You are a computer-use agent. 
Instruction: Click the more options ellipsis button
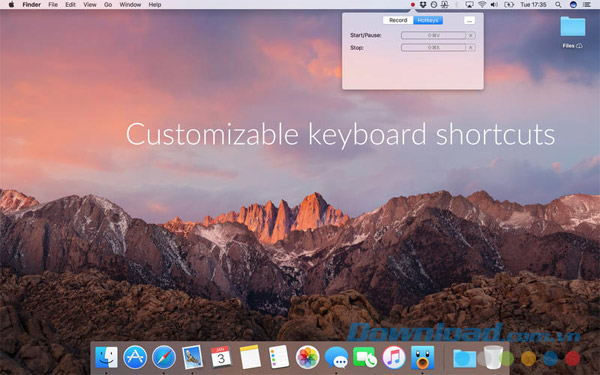tap(469, 20)
